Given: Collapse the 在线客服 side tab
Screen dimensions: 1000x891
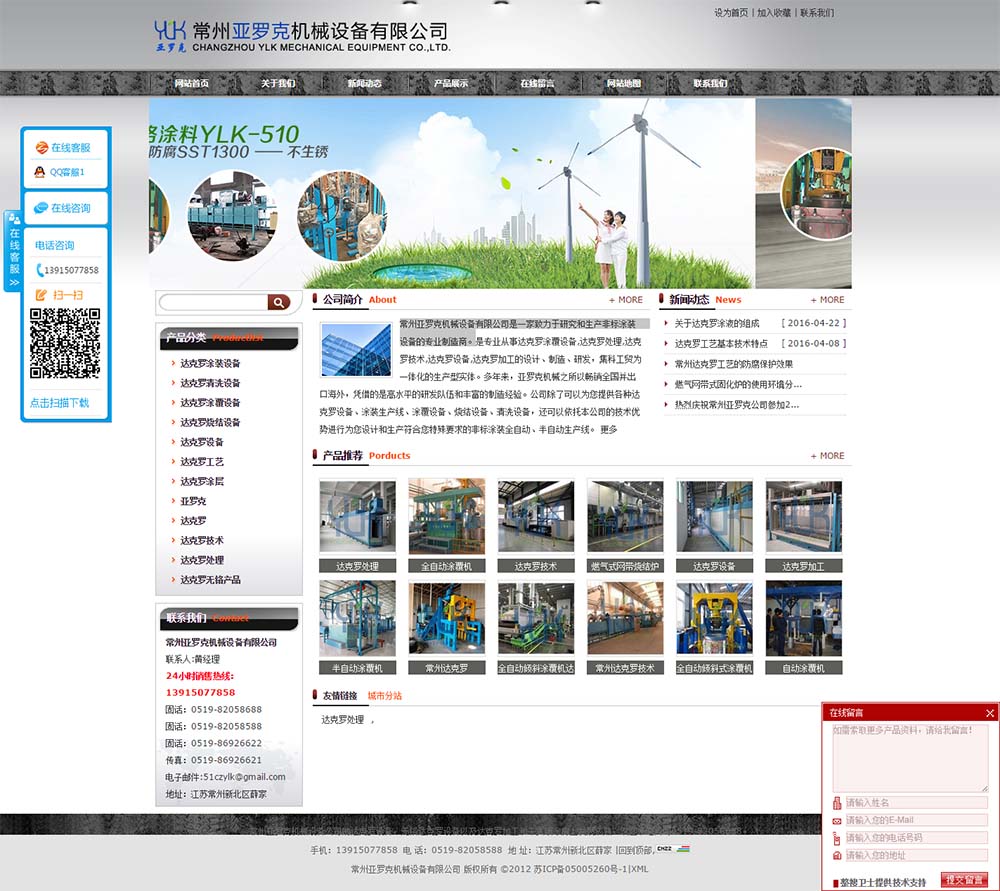Looking at the screenshot, I should point(13,251).
